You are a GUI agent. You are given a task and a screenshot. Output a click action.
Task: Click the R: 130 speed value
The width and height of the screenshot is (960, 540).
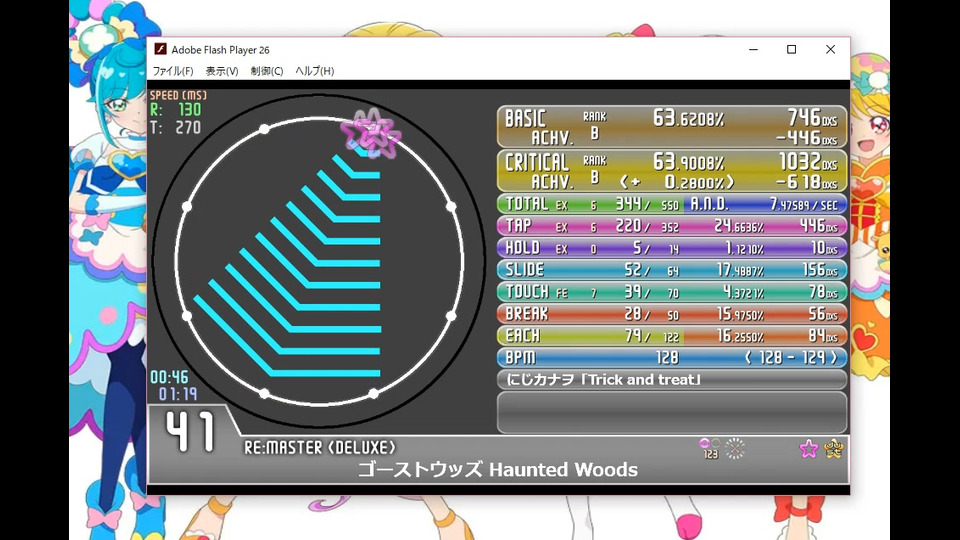[x=176, y=110]
